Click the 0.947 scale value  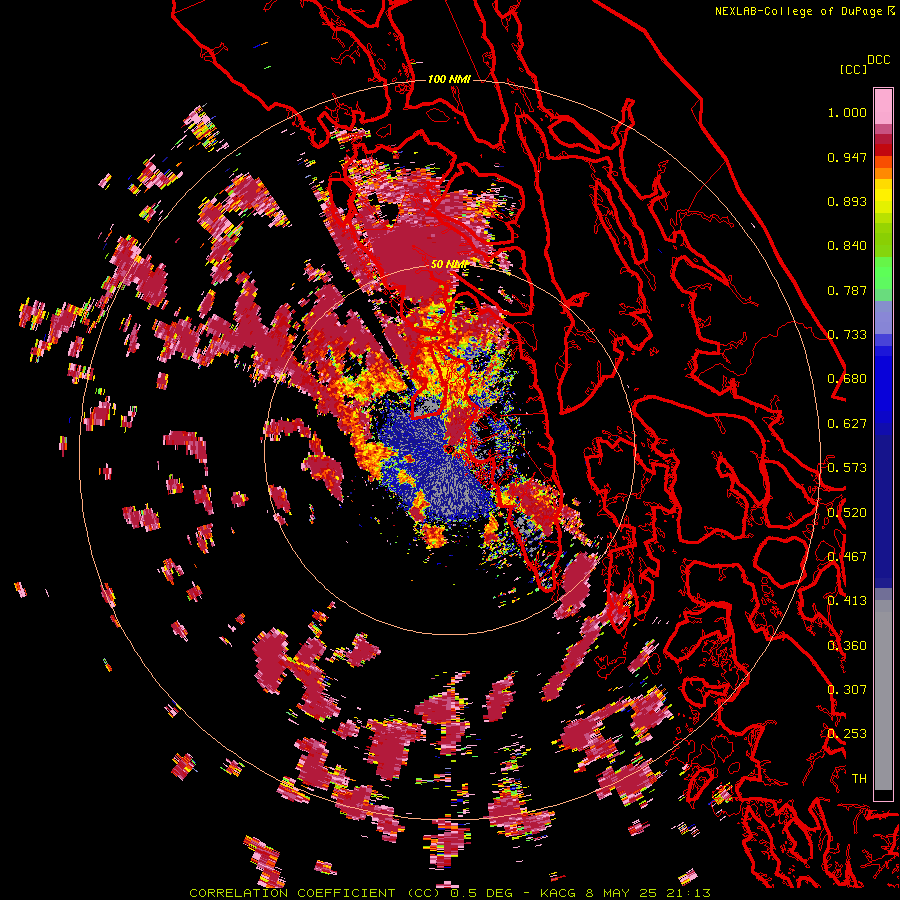click(847, 157)
